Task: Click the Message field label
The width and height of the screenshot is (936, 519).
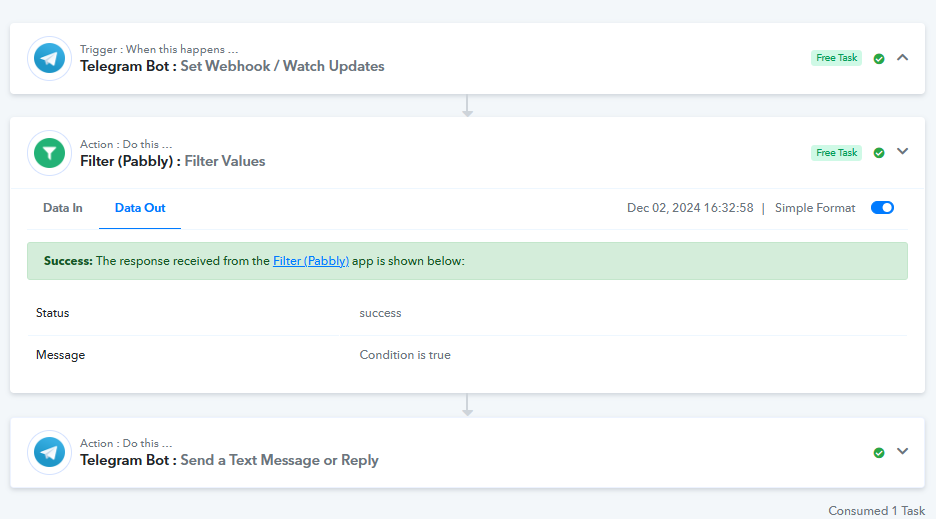Action: (60, 355)
